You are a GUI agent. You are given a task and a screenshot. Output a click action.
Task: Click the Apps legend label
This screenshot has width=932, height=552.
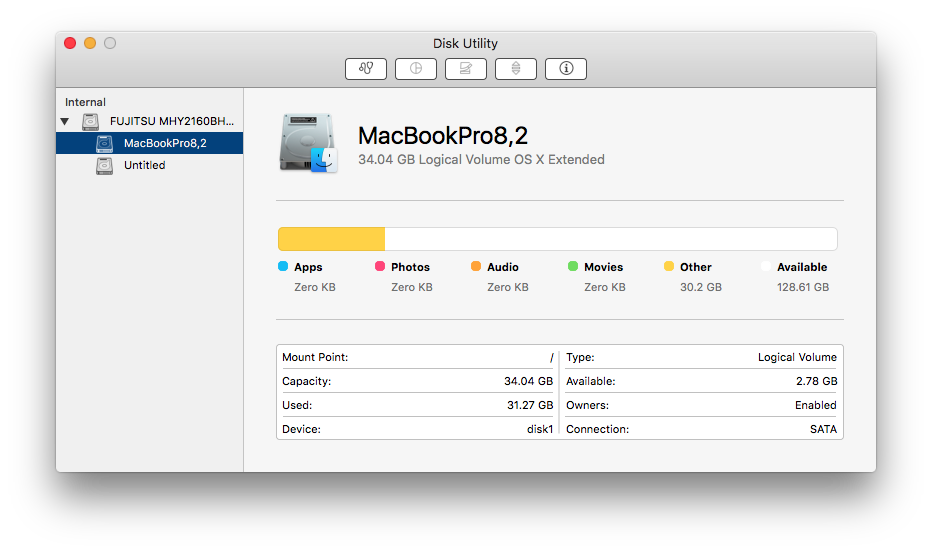point(308,267)
